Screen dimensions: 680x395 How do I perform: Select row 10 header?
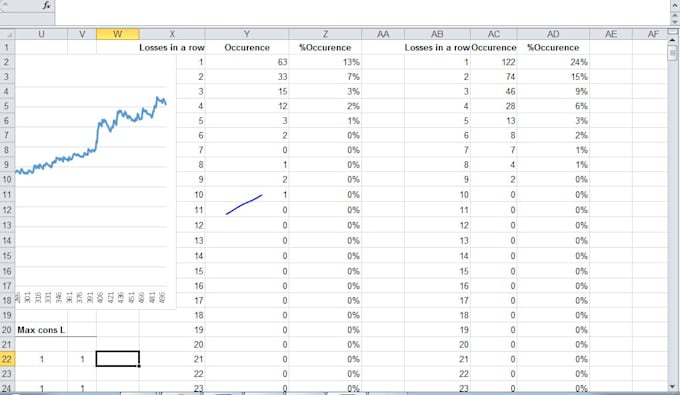tap(7, 180)
